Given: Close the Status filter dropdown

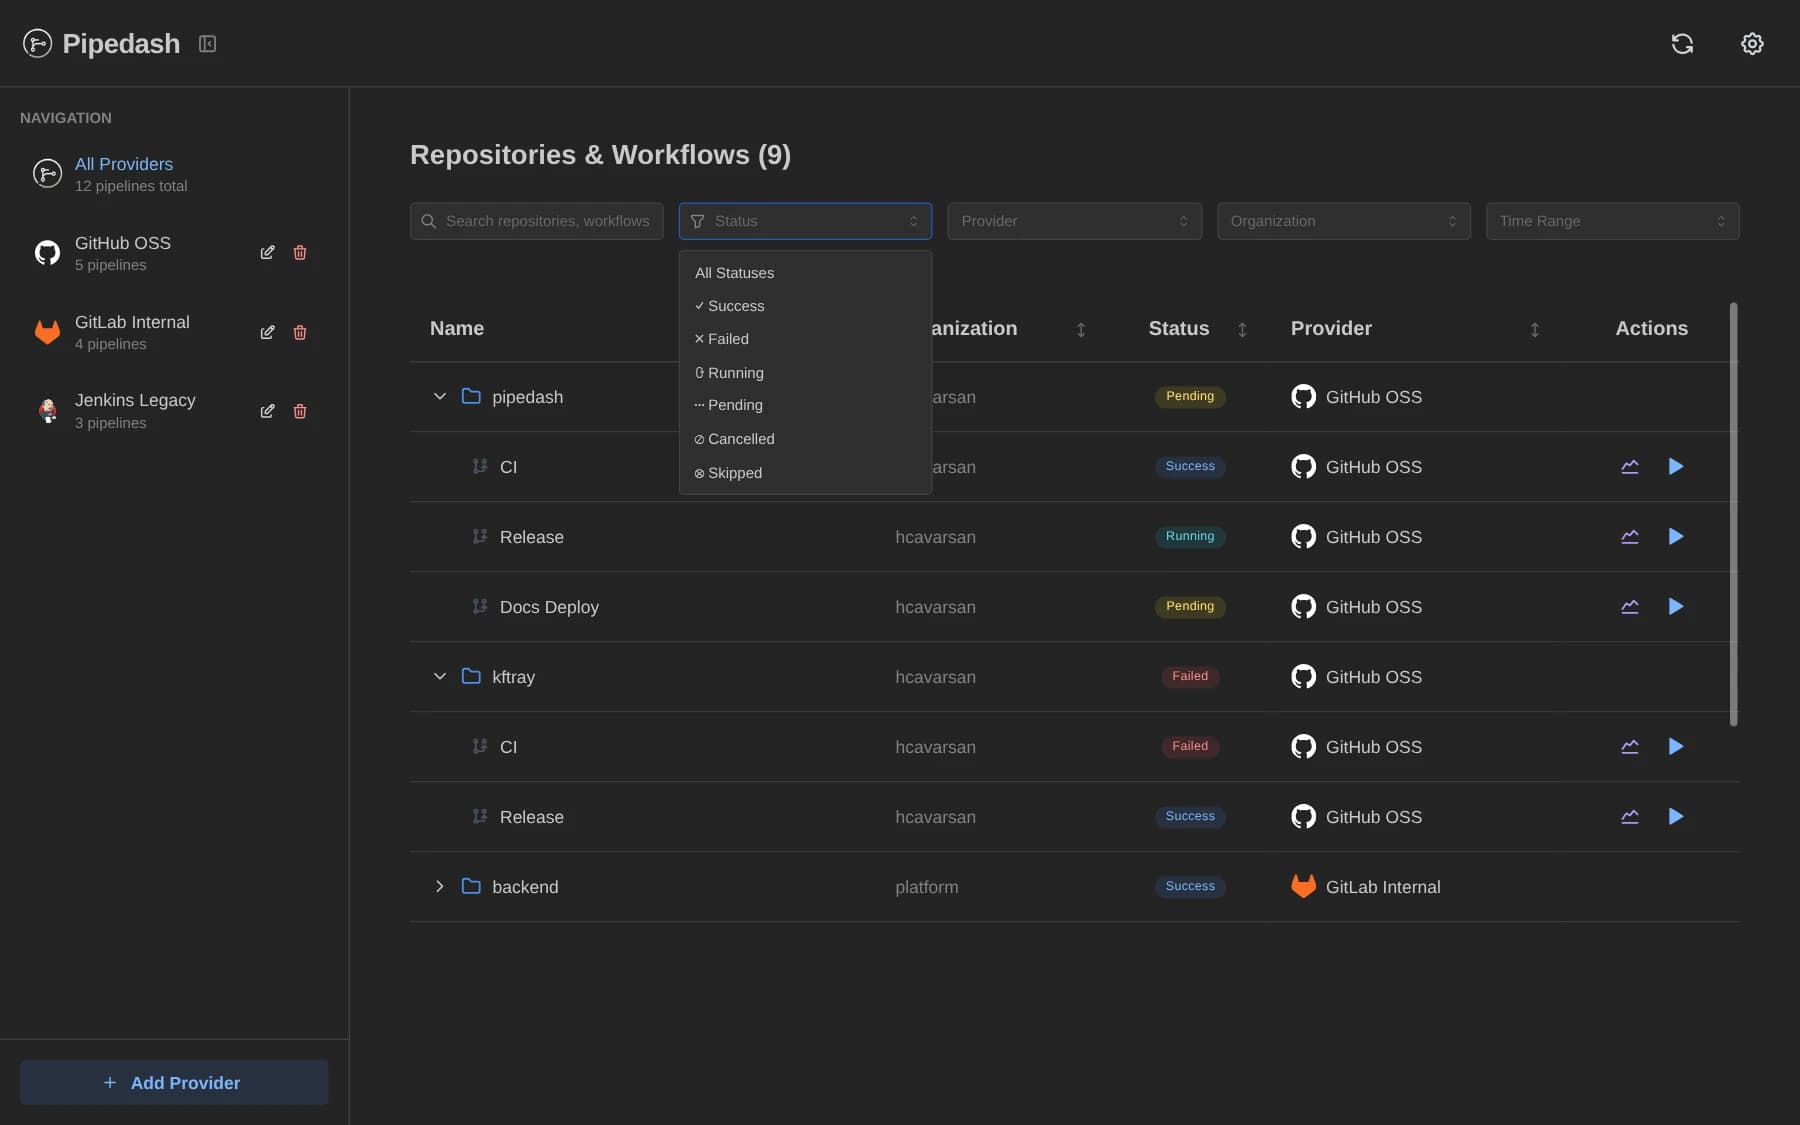Looking at the screenshot, I should (805, 221).
